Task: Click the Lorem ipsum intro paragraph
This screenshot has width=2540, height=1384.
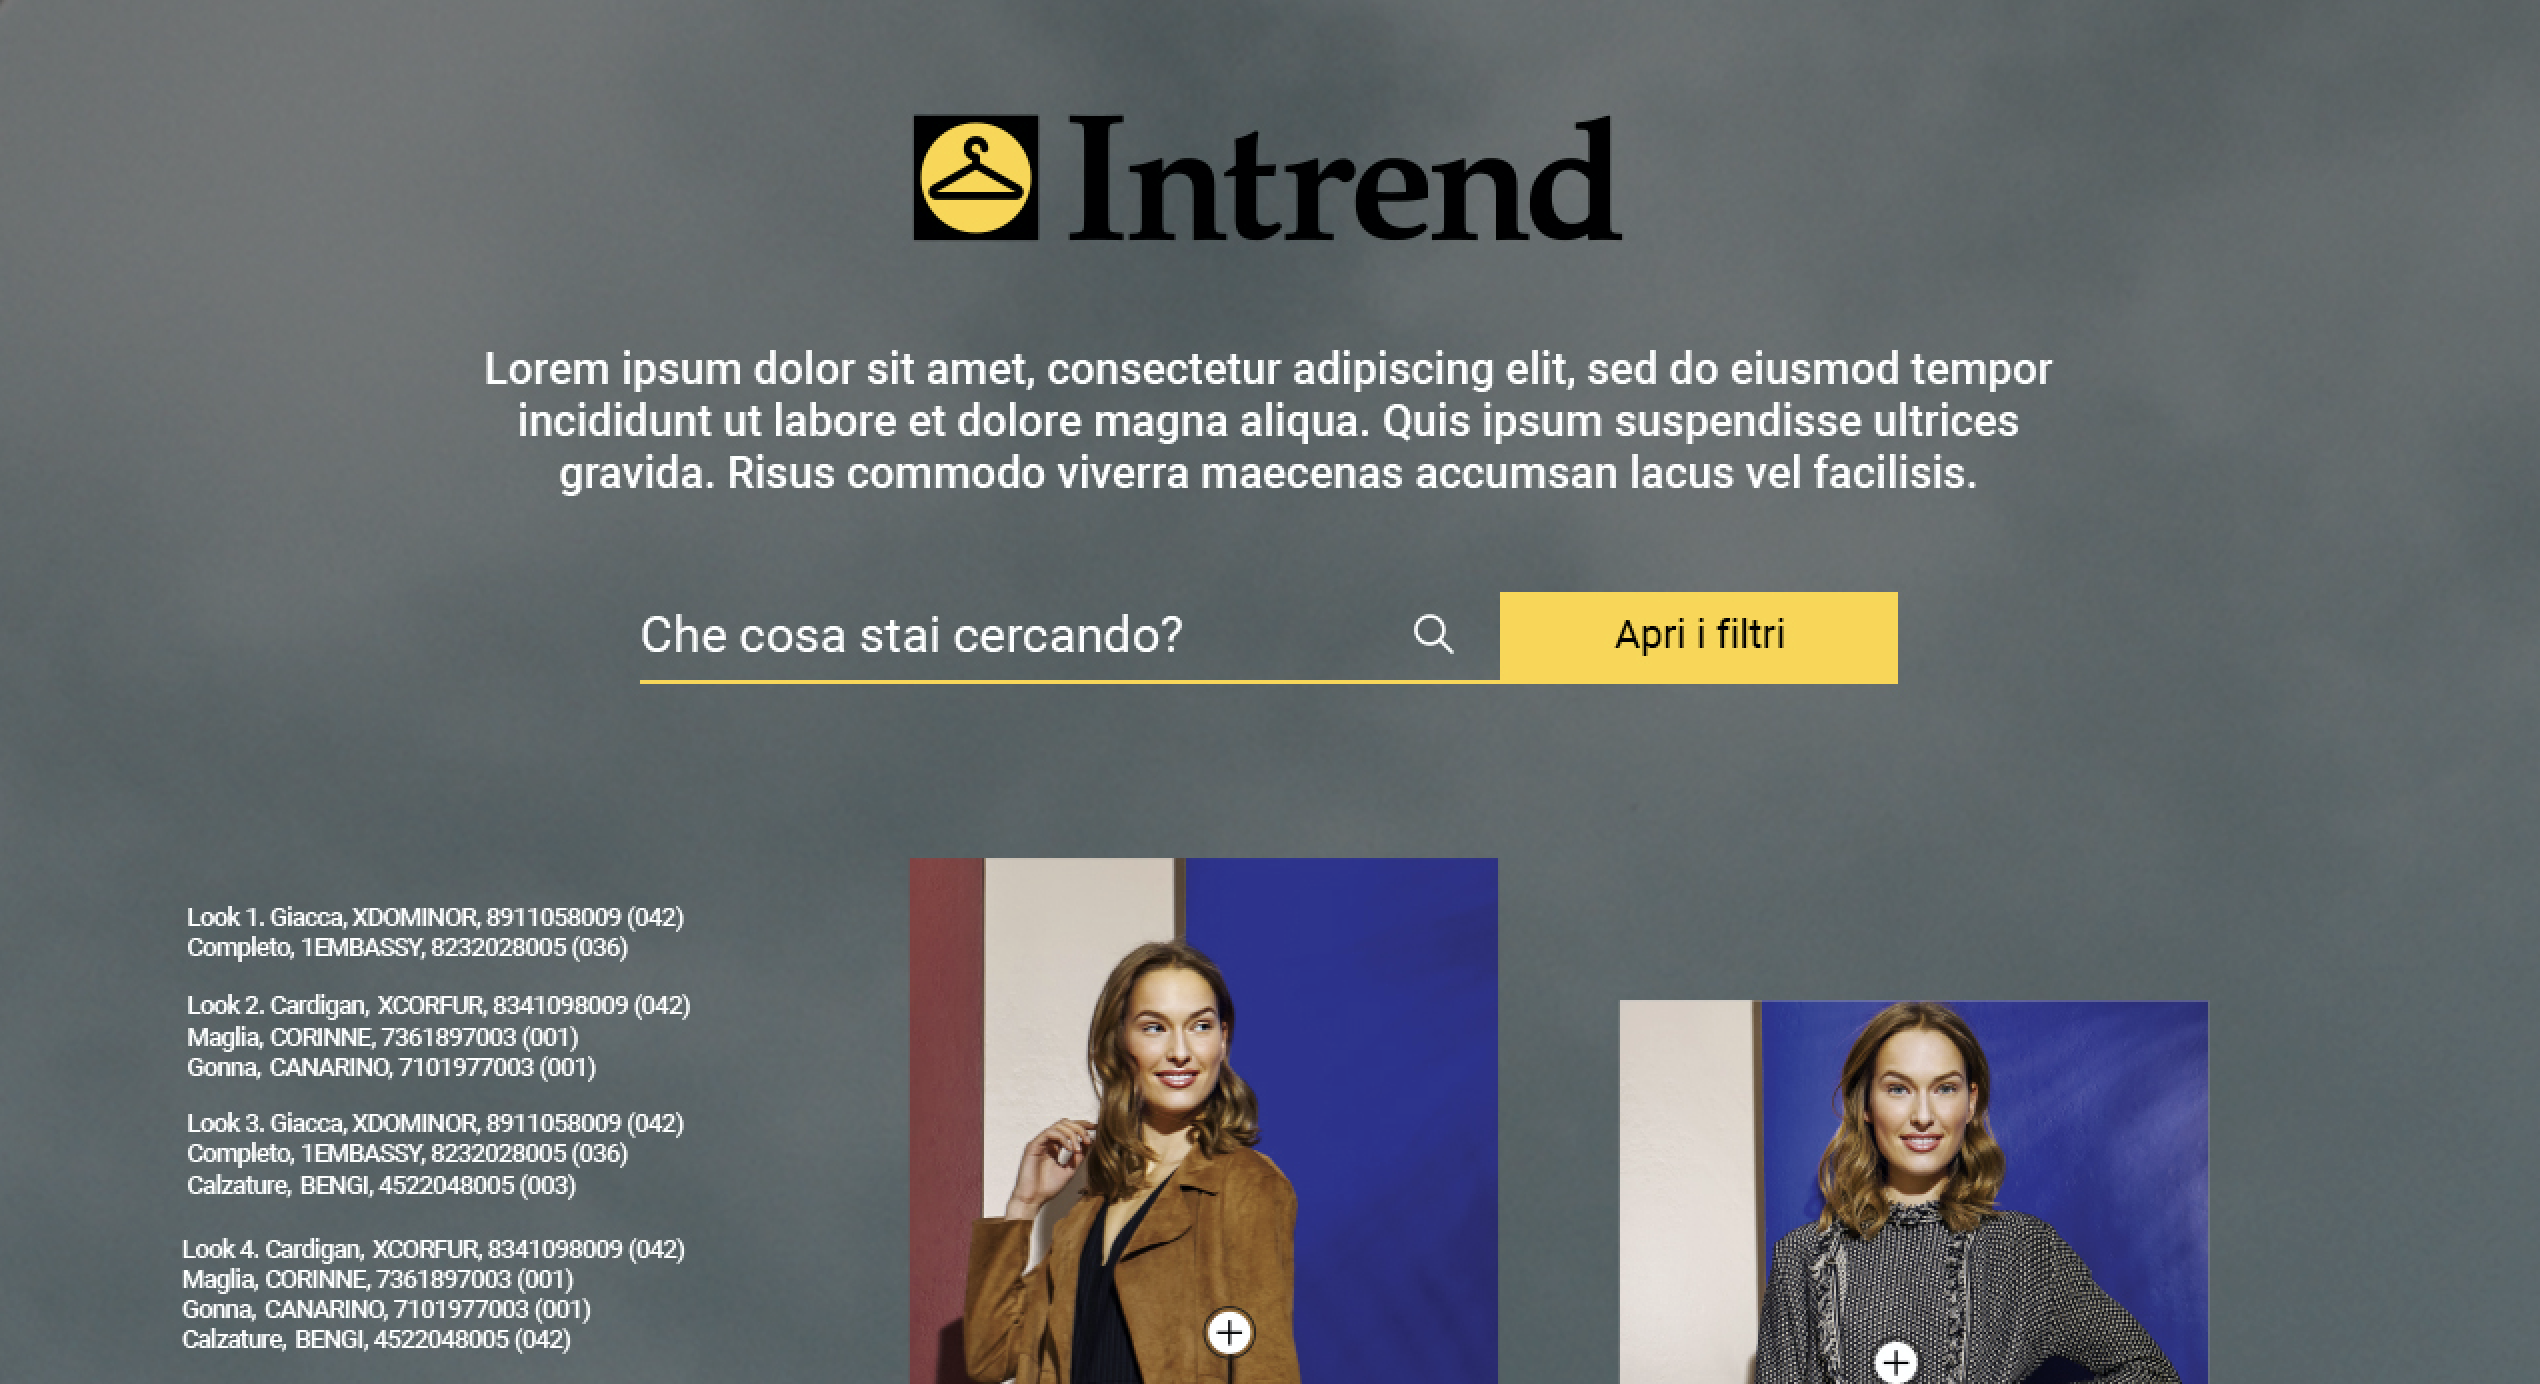Action: 1268,421
